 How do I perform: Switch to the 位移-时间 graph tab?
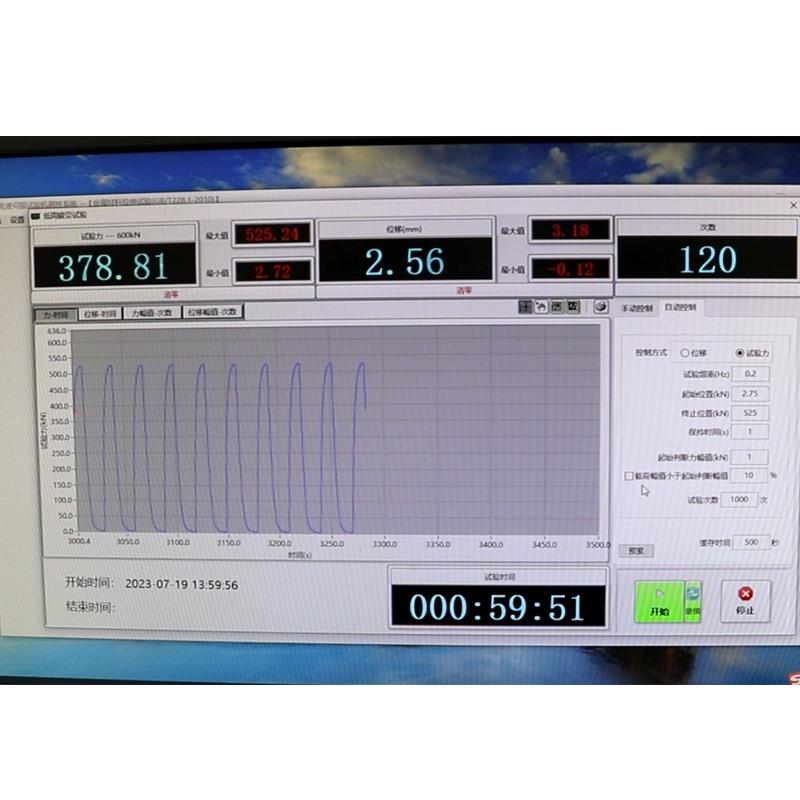(x=100, y=314)
